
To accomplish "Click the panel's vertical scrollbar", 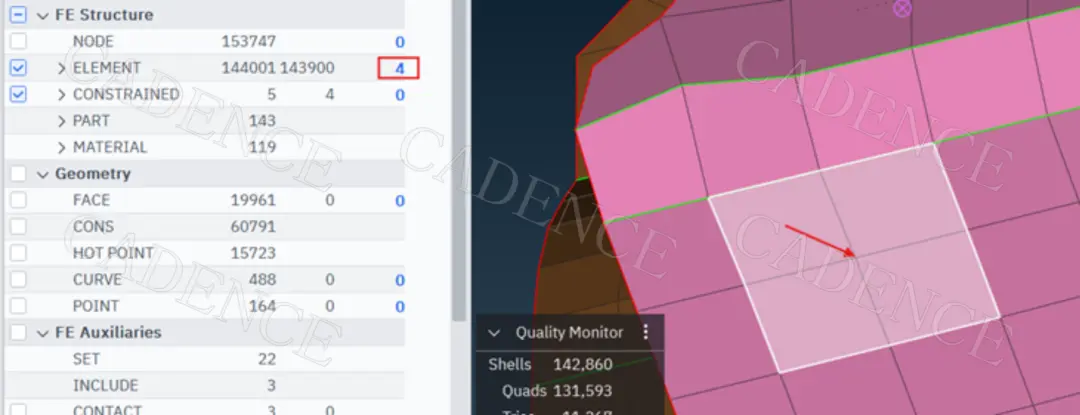I will (x=459, y=160).
